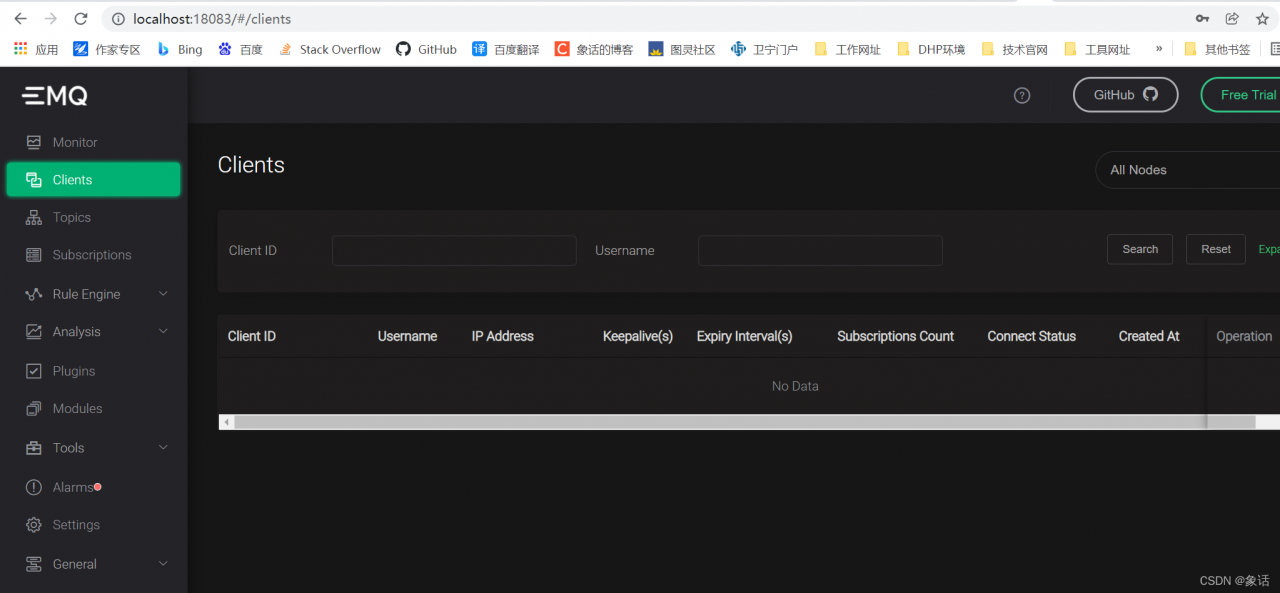Image resolution: width=1280 pixels, height=593 pixels.
Task: Open the 工具网址 bookmark folder
Action: tap(1097, 49)
